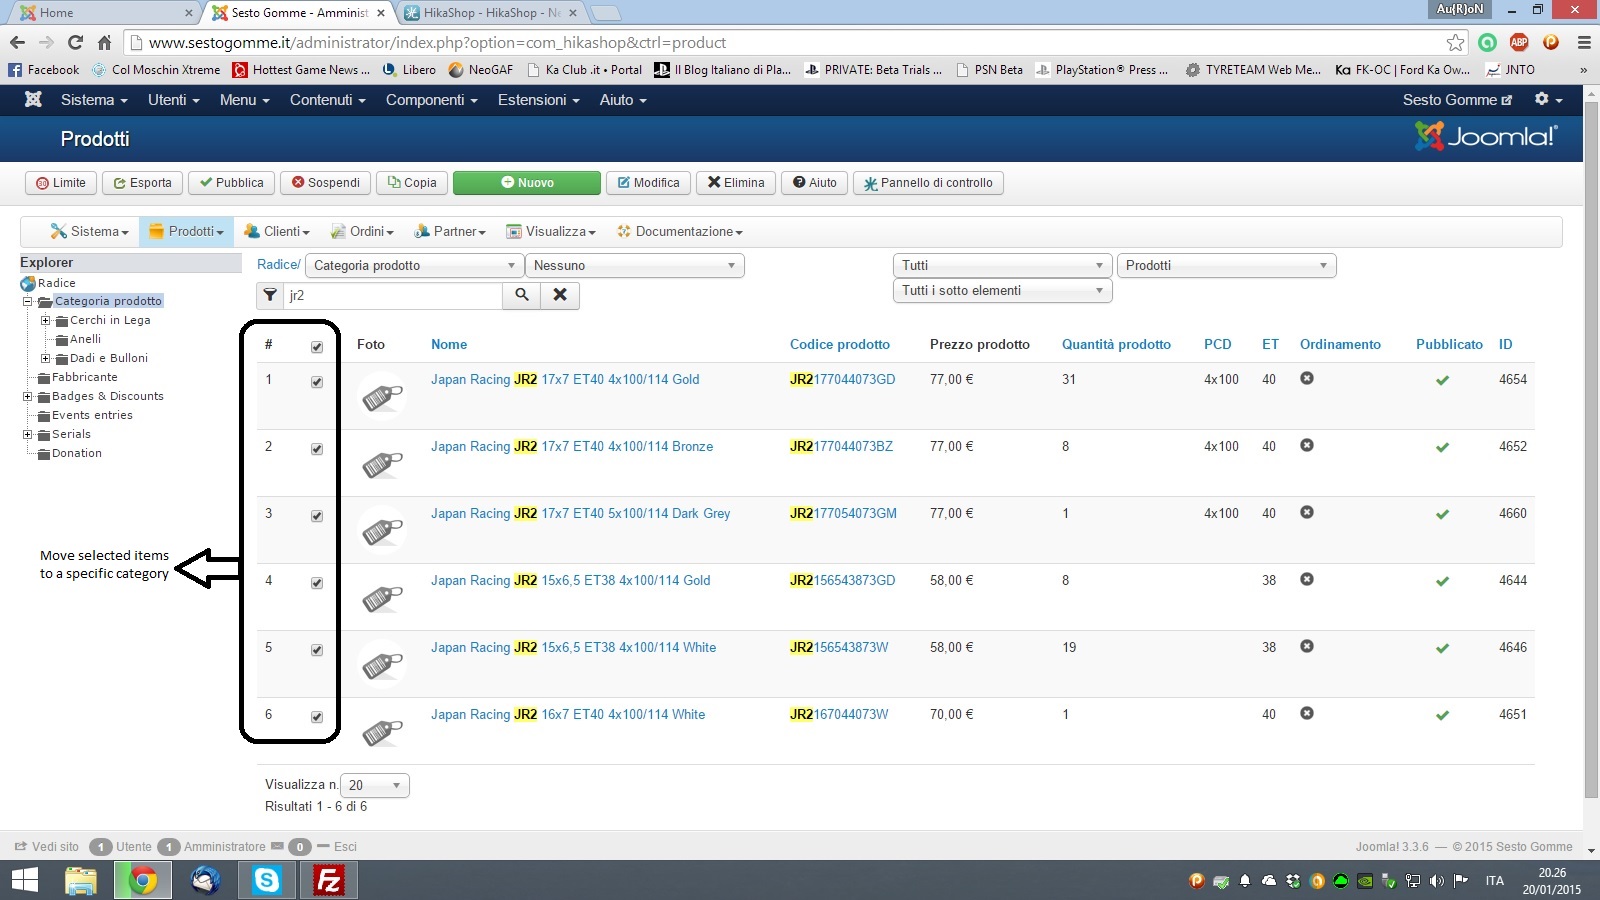Open the Windows Start button

(24, 880)
